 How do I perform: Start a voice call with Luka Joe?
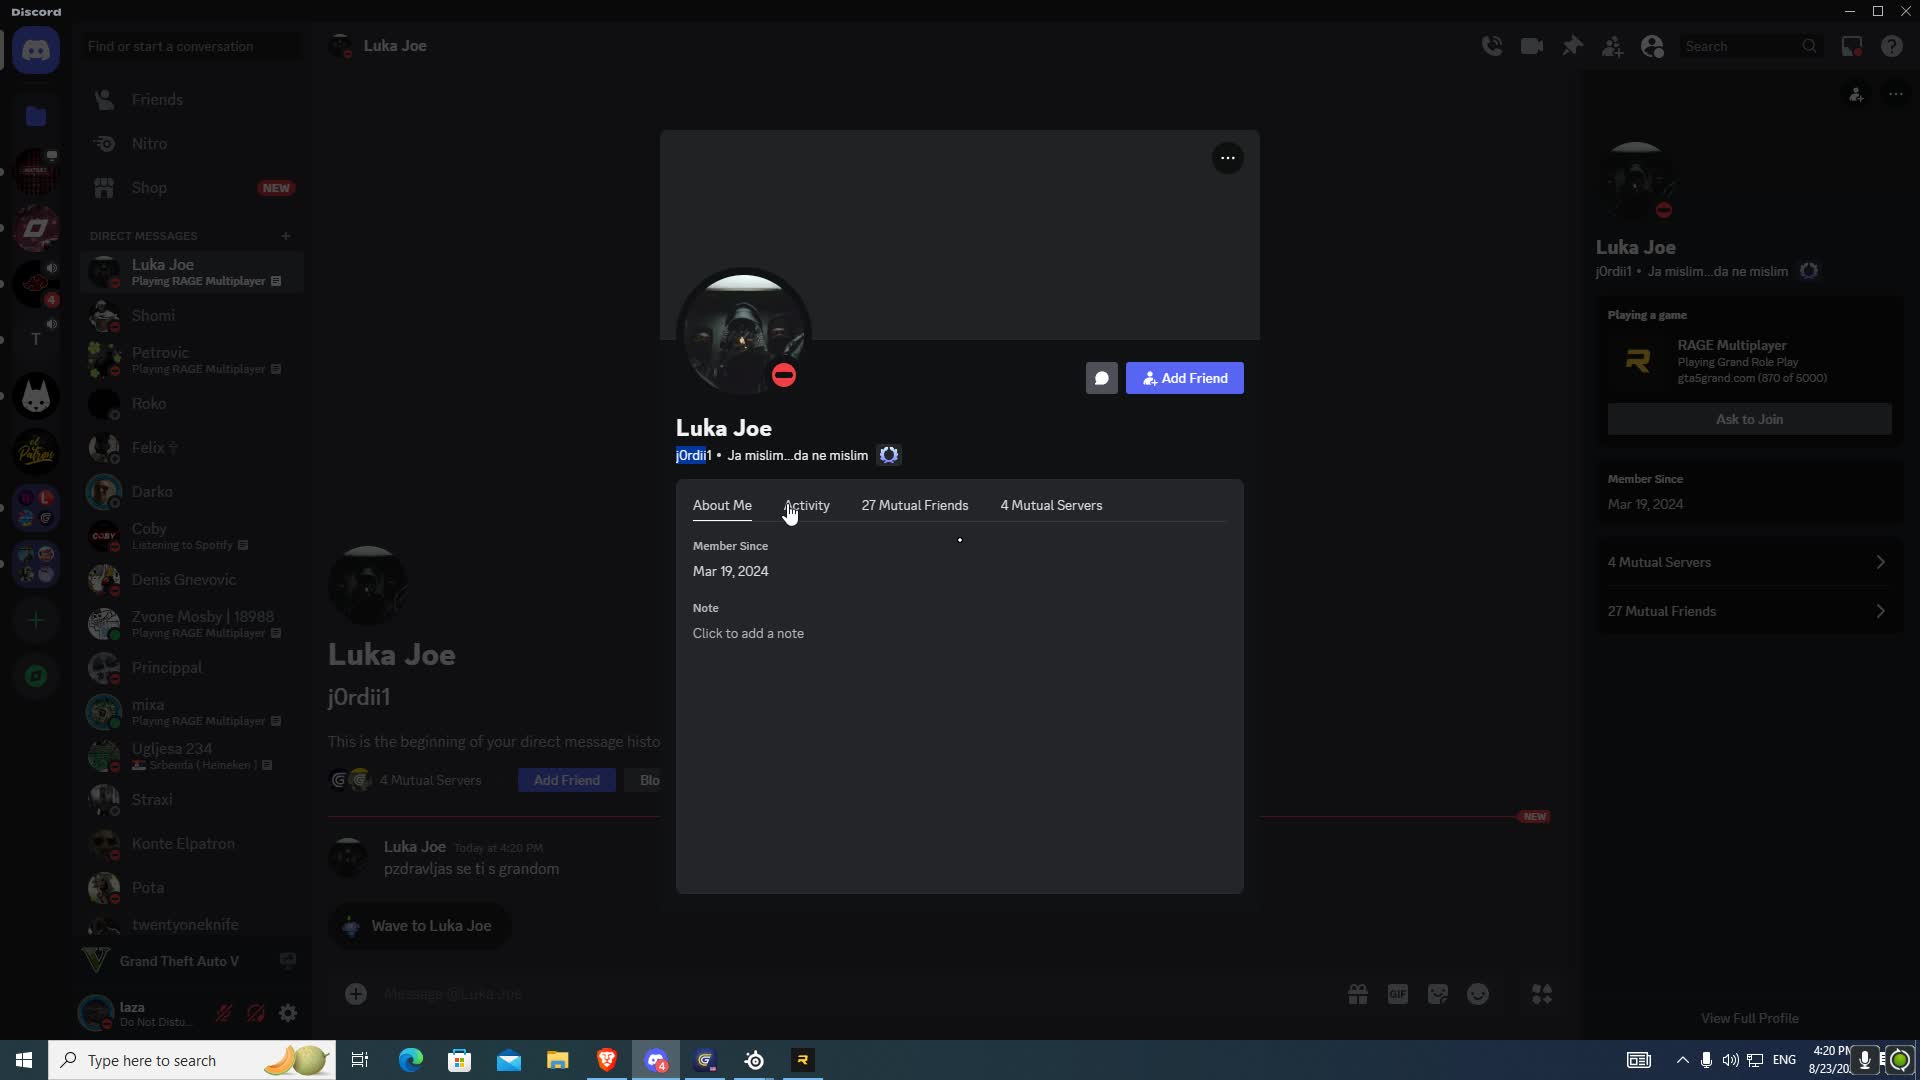[1492, 46]
